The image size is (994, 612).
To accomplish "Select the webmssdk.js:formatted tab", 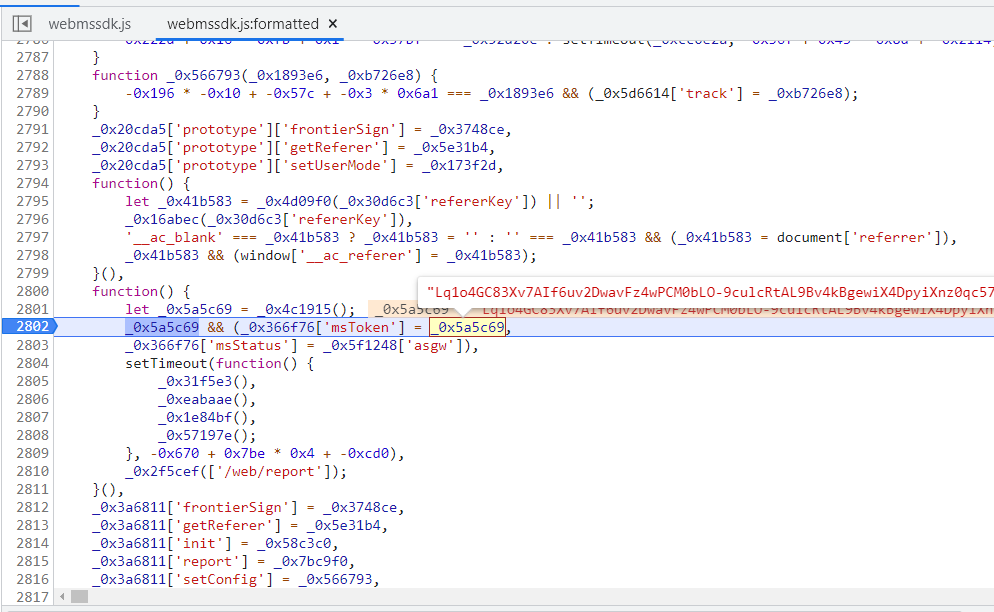I will (243, 24).
